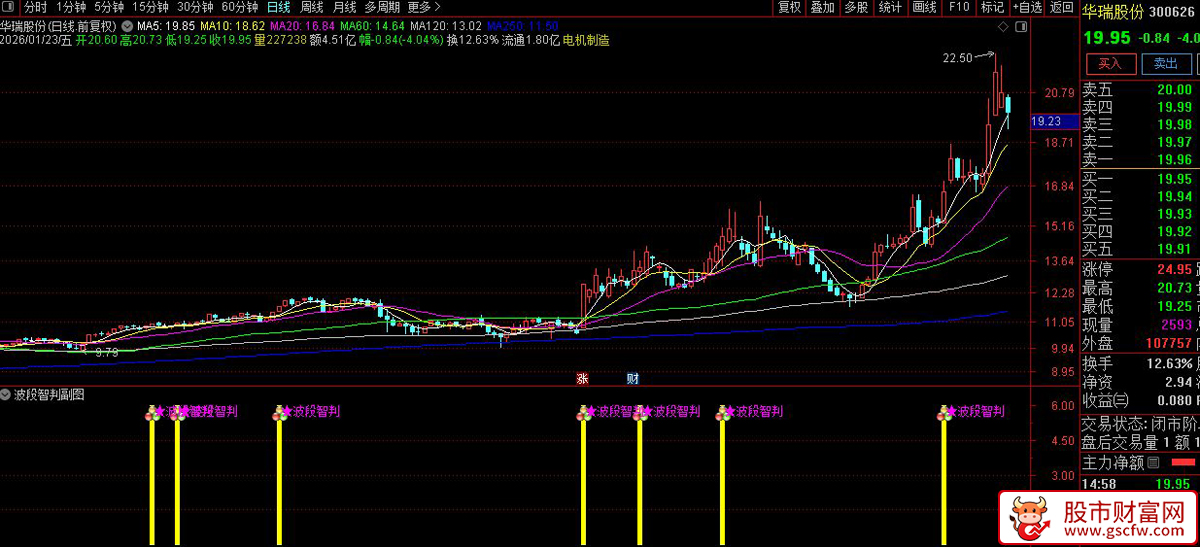Click the 主力净额 settings icon
Screen dimensions: 1200x547
point(1153,463)
